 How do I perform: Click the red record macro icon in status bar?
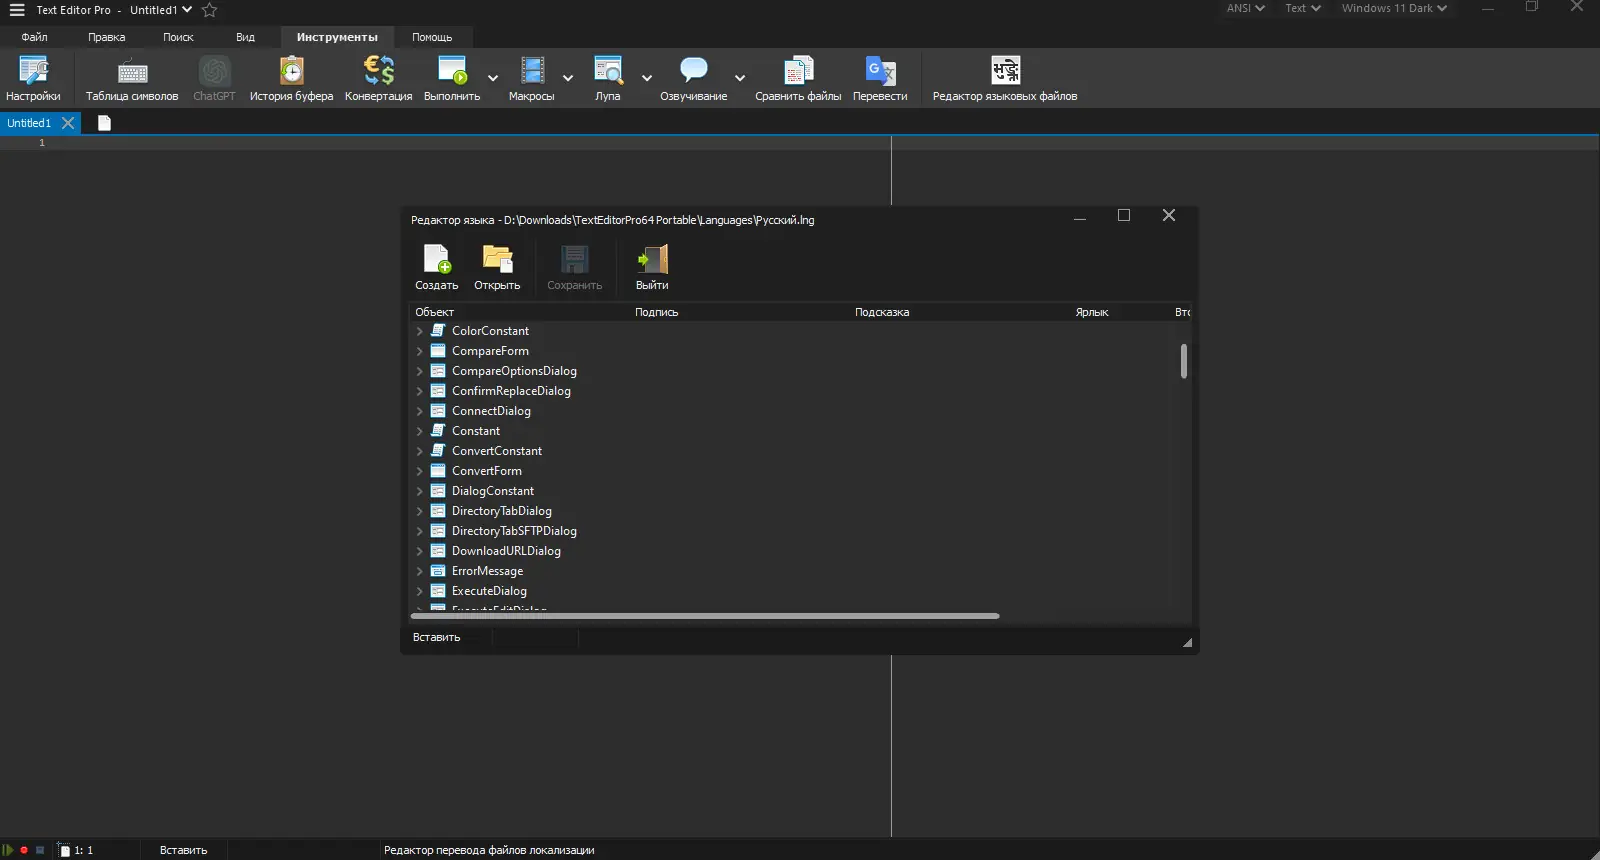(x=24, y=850)
